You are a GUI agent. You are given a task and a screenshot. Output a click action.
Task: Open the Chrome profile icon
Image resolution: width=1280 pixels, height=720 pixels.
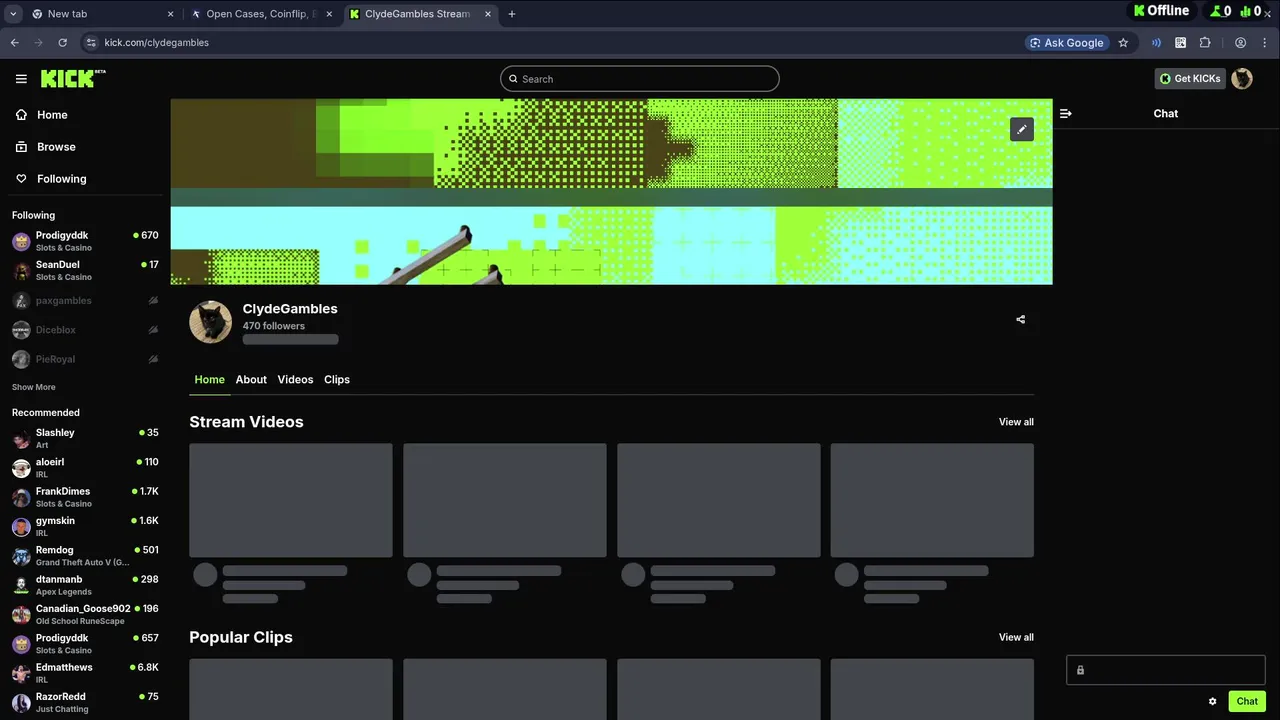coord(1240,43)
